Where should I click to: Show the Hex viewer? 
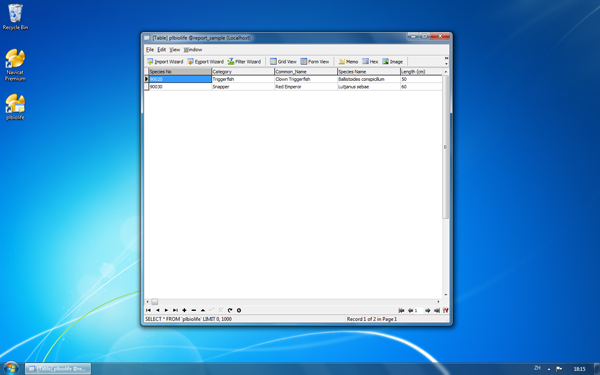[x=370, y=62]
